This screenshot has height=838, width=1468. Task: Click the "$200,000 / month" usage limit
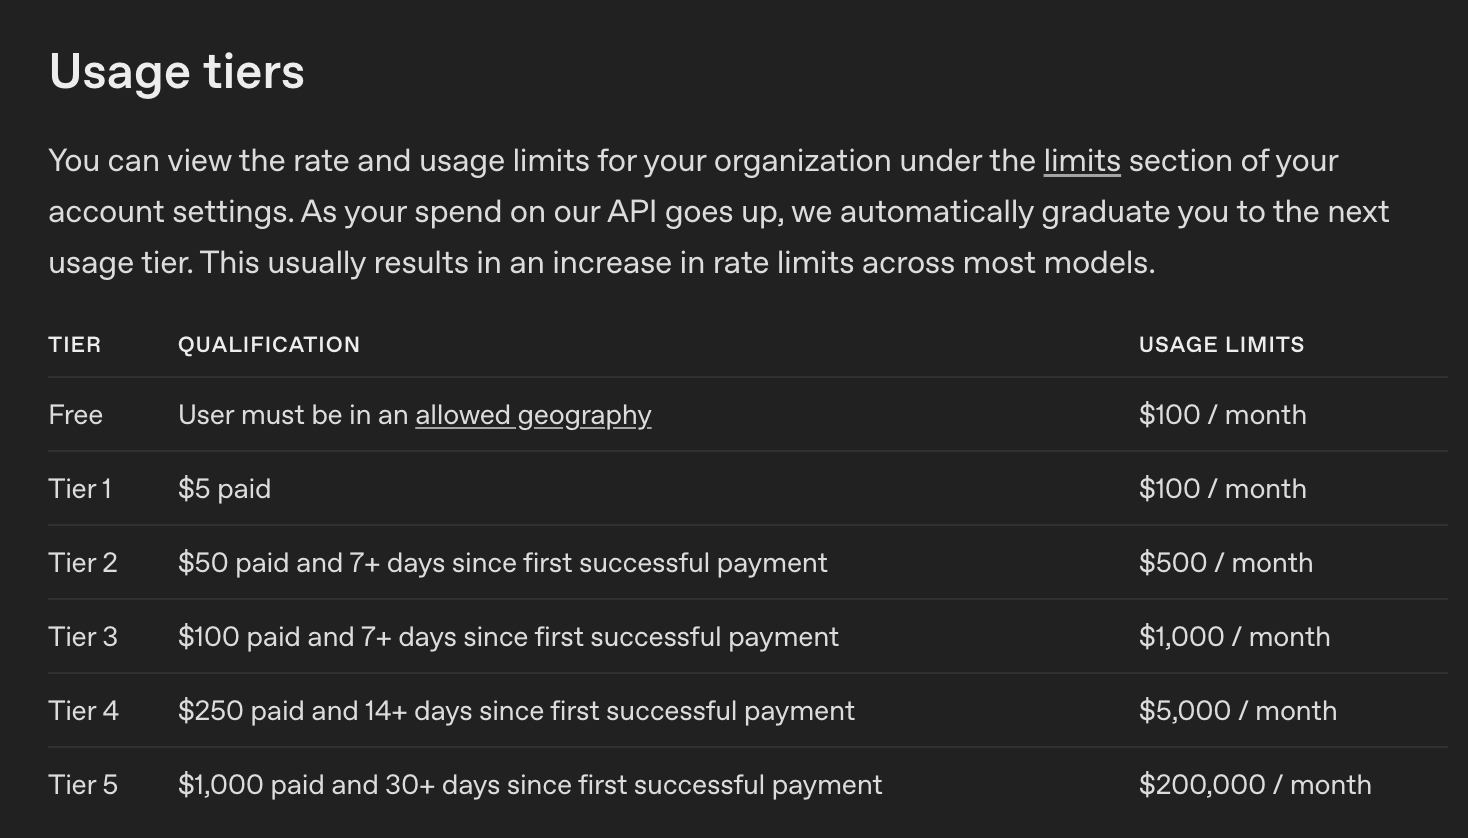[x=1255, y=785]
